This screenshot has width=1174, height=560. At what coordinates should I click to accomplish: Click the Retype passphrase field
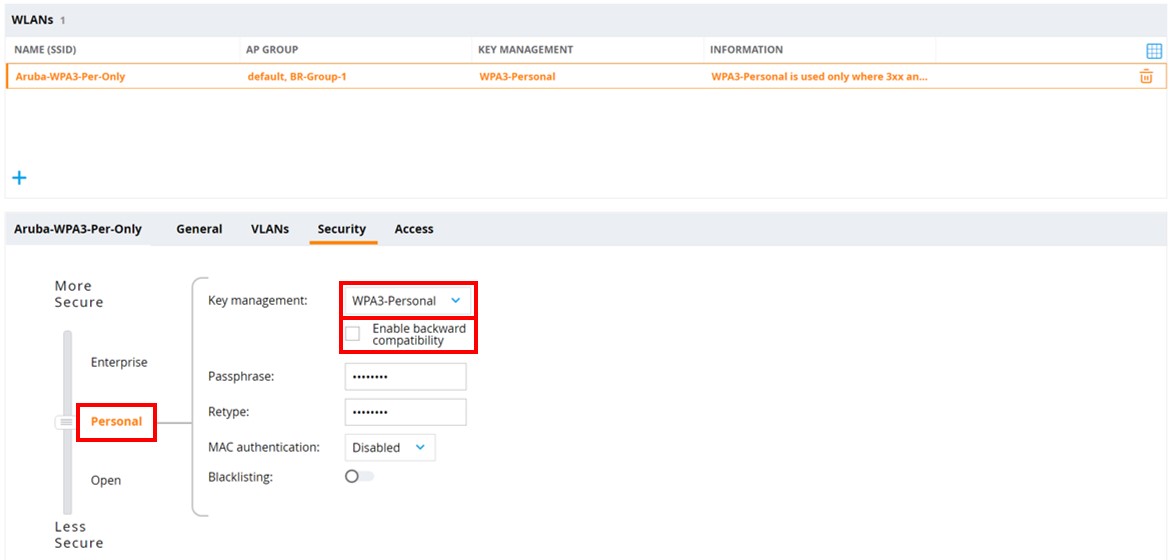point(405,412)
